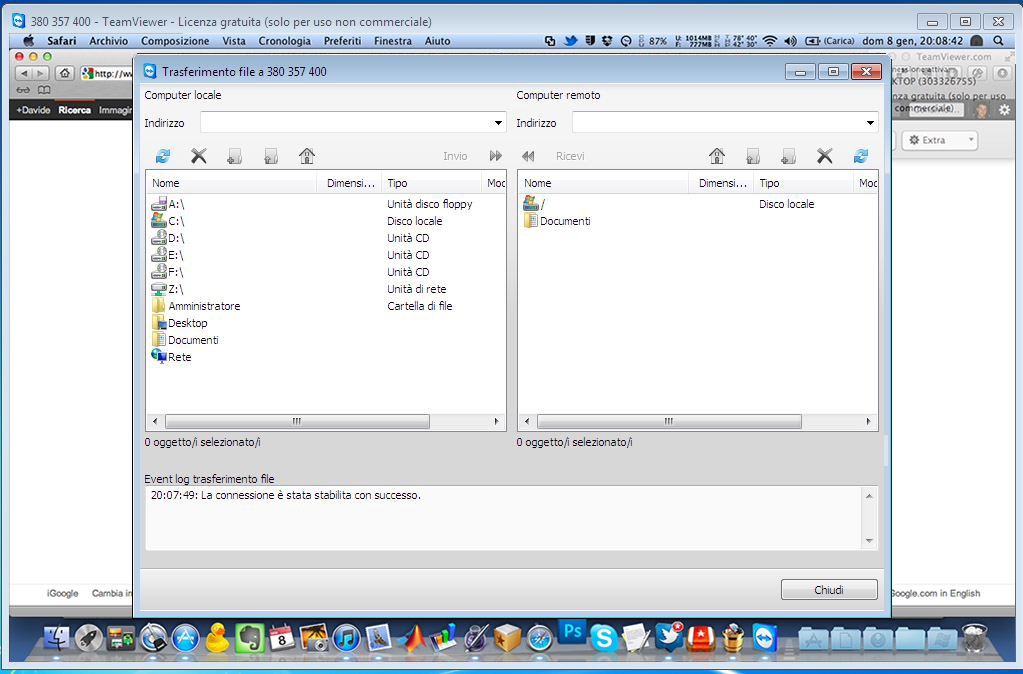This screenshot has width=1023, height=674.
Task: Click the delete X icon in remote toolbar
Action: click(x=824, y=156)
